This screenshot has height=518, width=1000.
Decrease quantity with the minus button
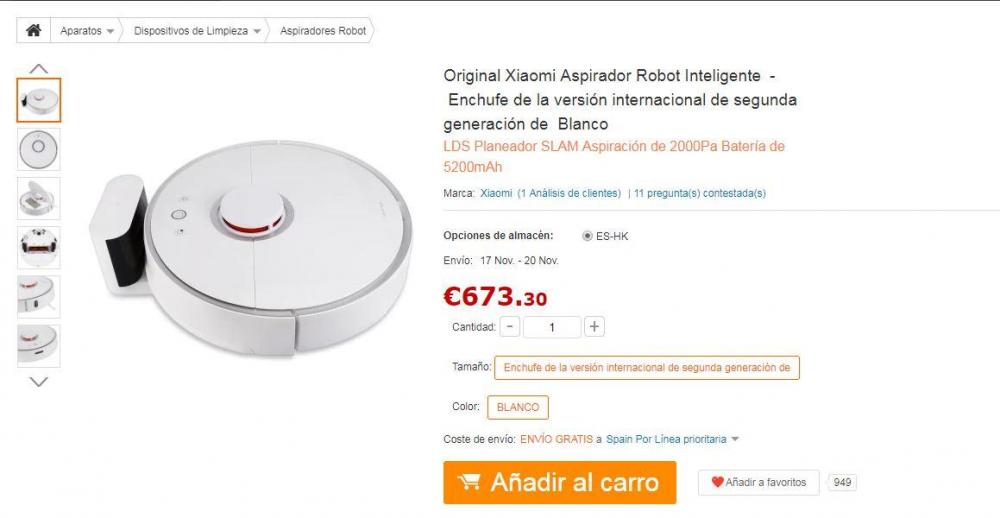[x=510, y=327]
